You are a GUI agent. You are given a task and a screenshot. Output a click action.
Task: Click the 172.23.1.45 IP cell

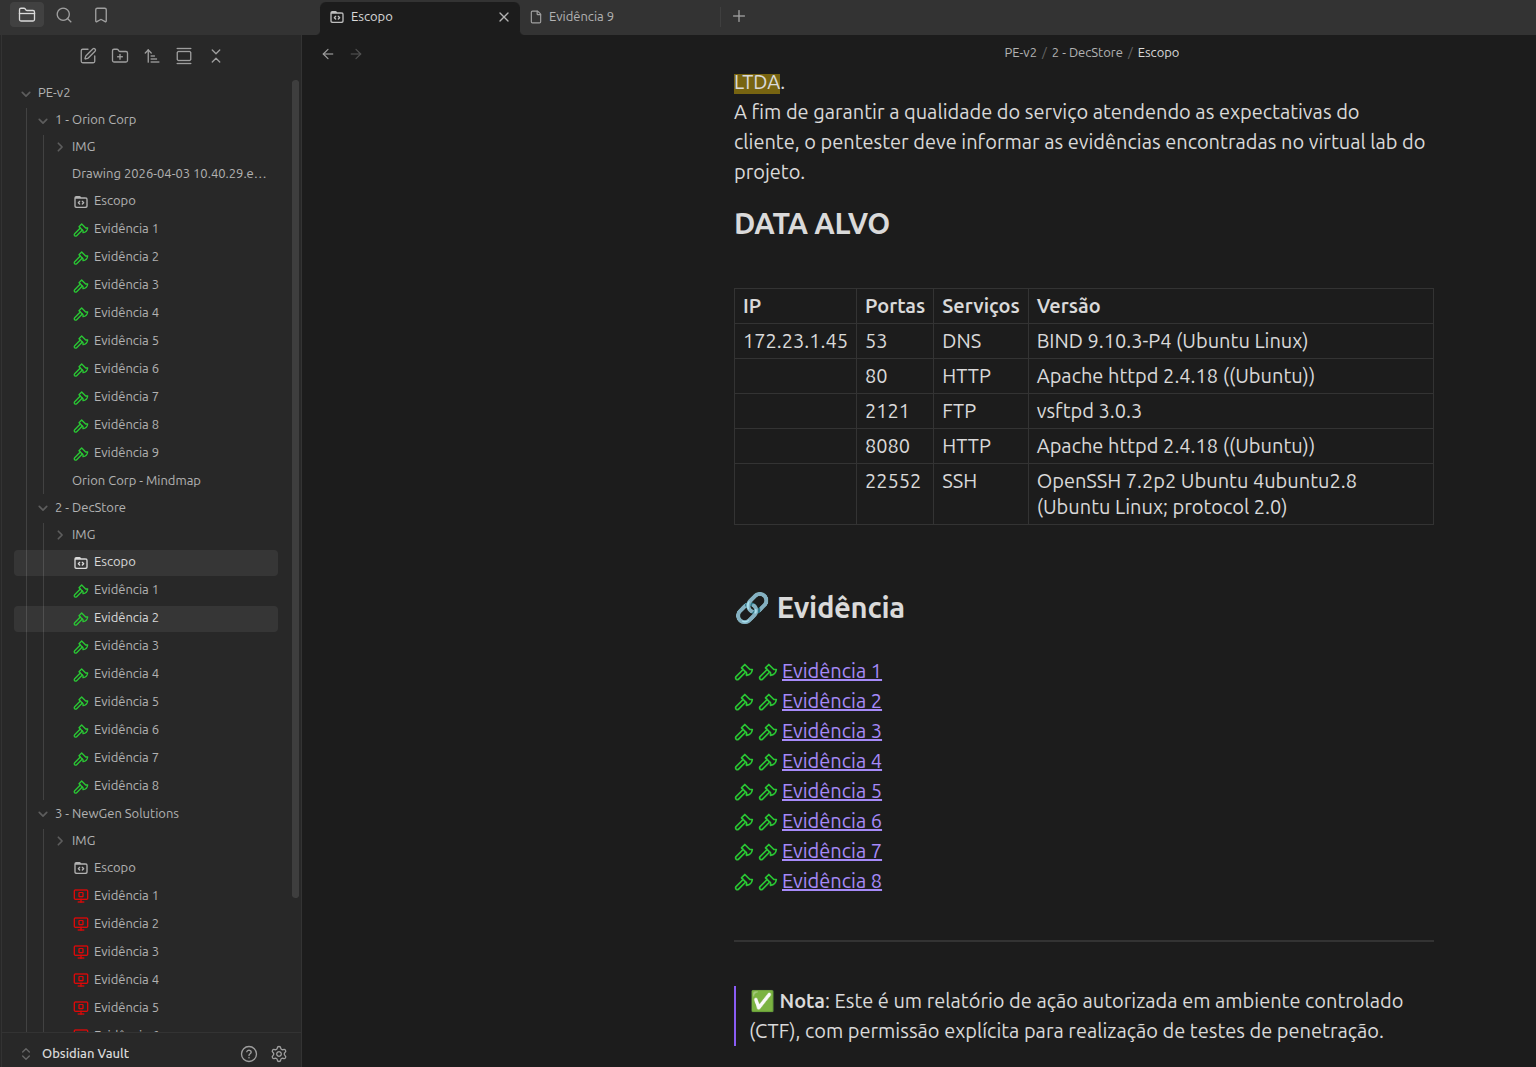click(795, 341)
